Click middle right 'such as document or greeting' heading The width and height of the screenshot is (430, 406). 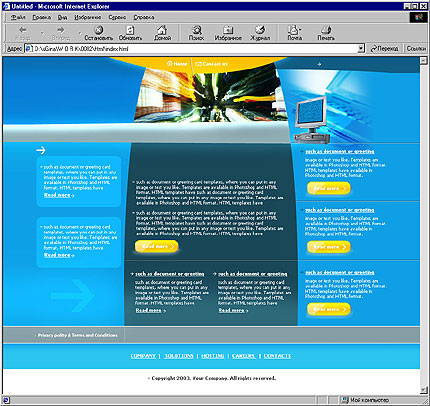pyautogui.click(x=340, y=210)
